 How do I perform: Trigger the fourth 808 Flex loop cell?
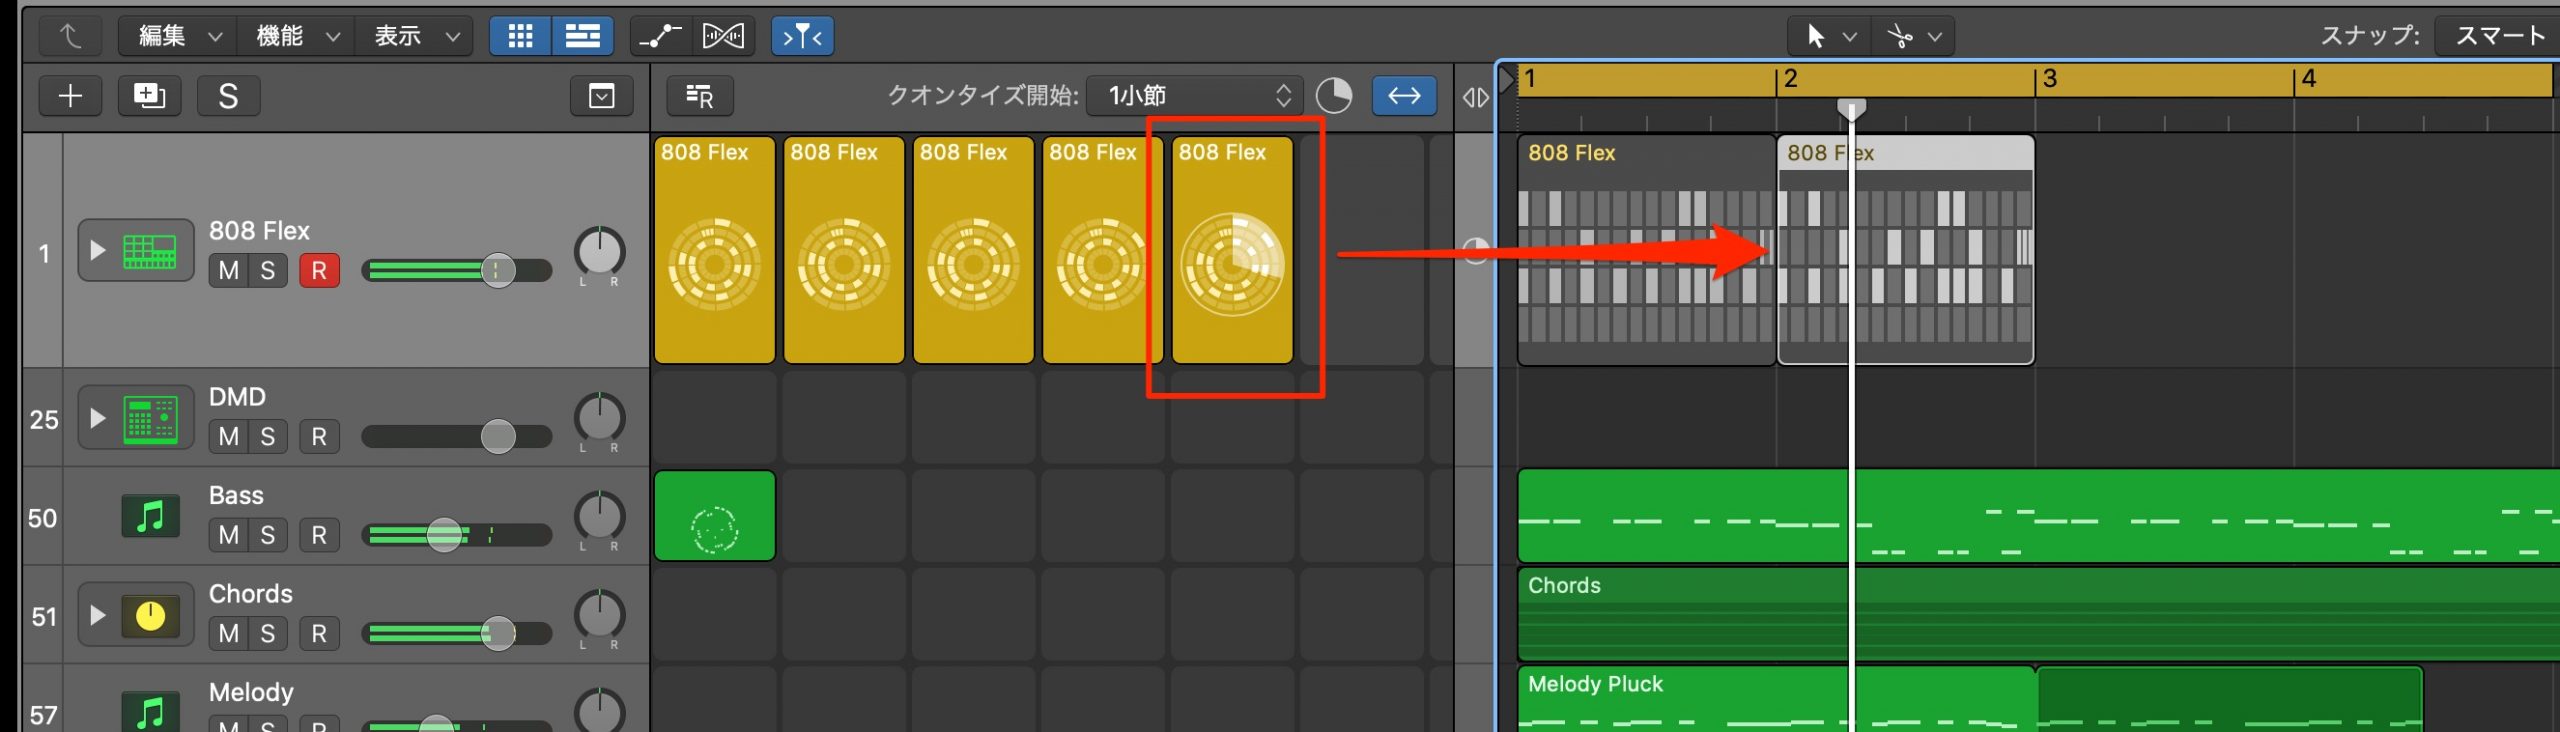1102,250
